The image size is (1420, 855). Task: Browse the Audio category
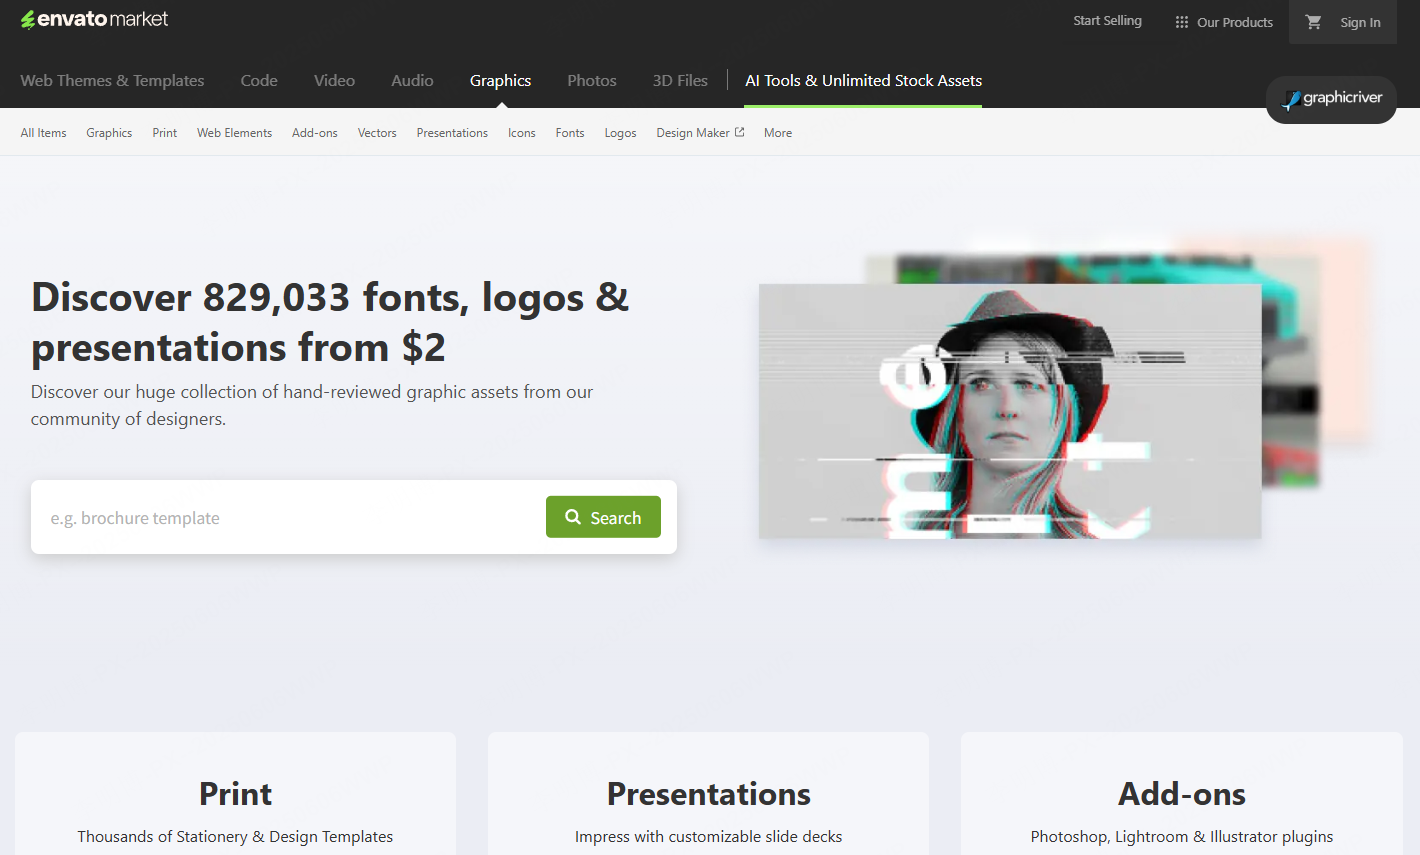point(412,80)
